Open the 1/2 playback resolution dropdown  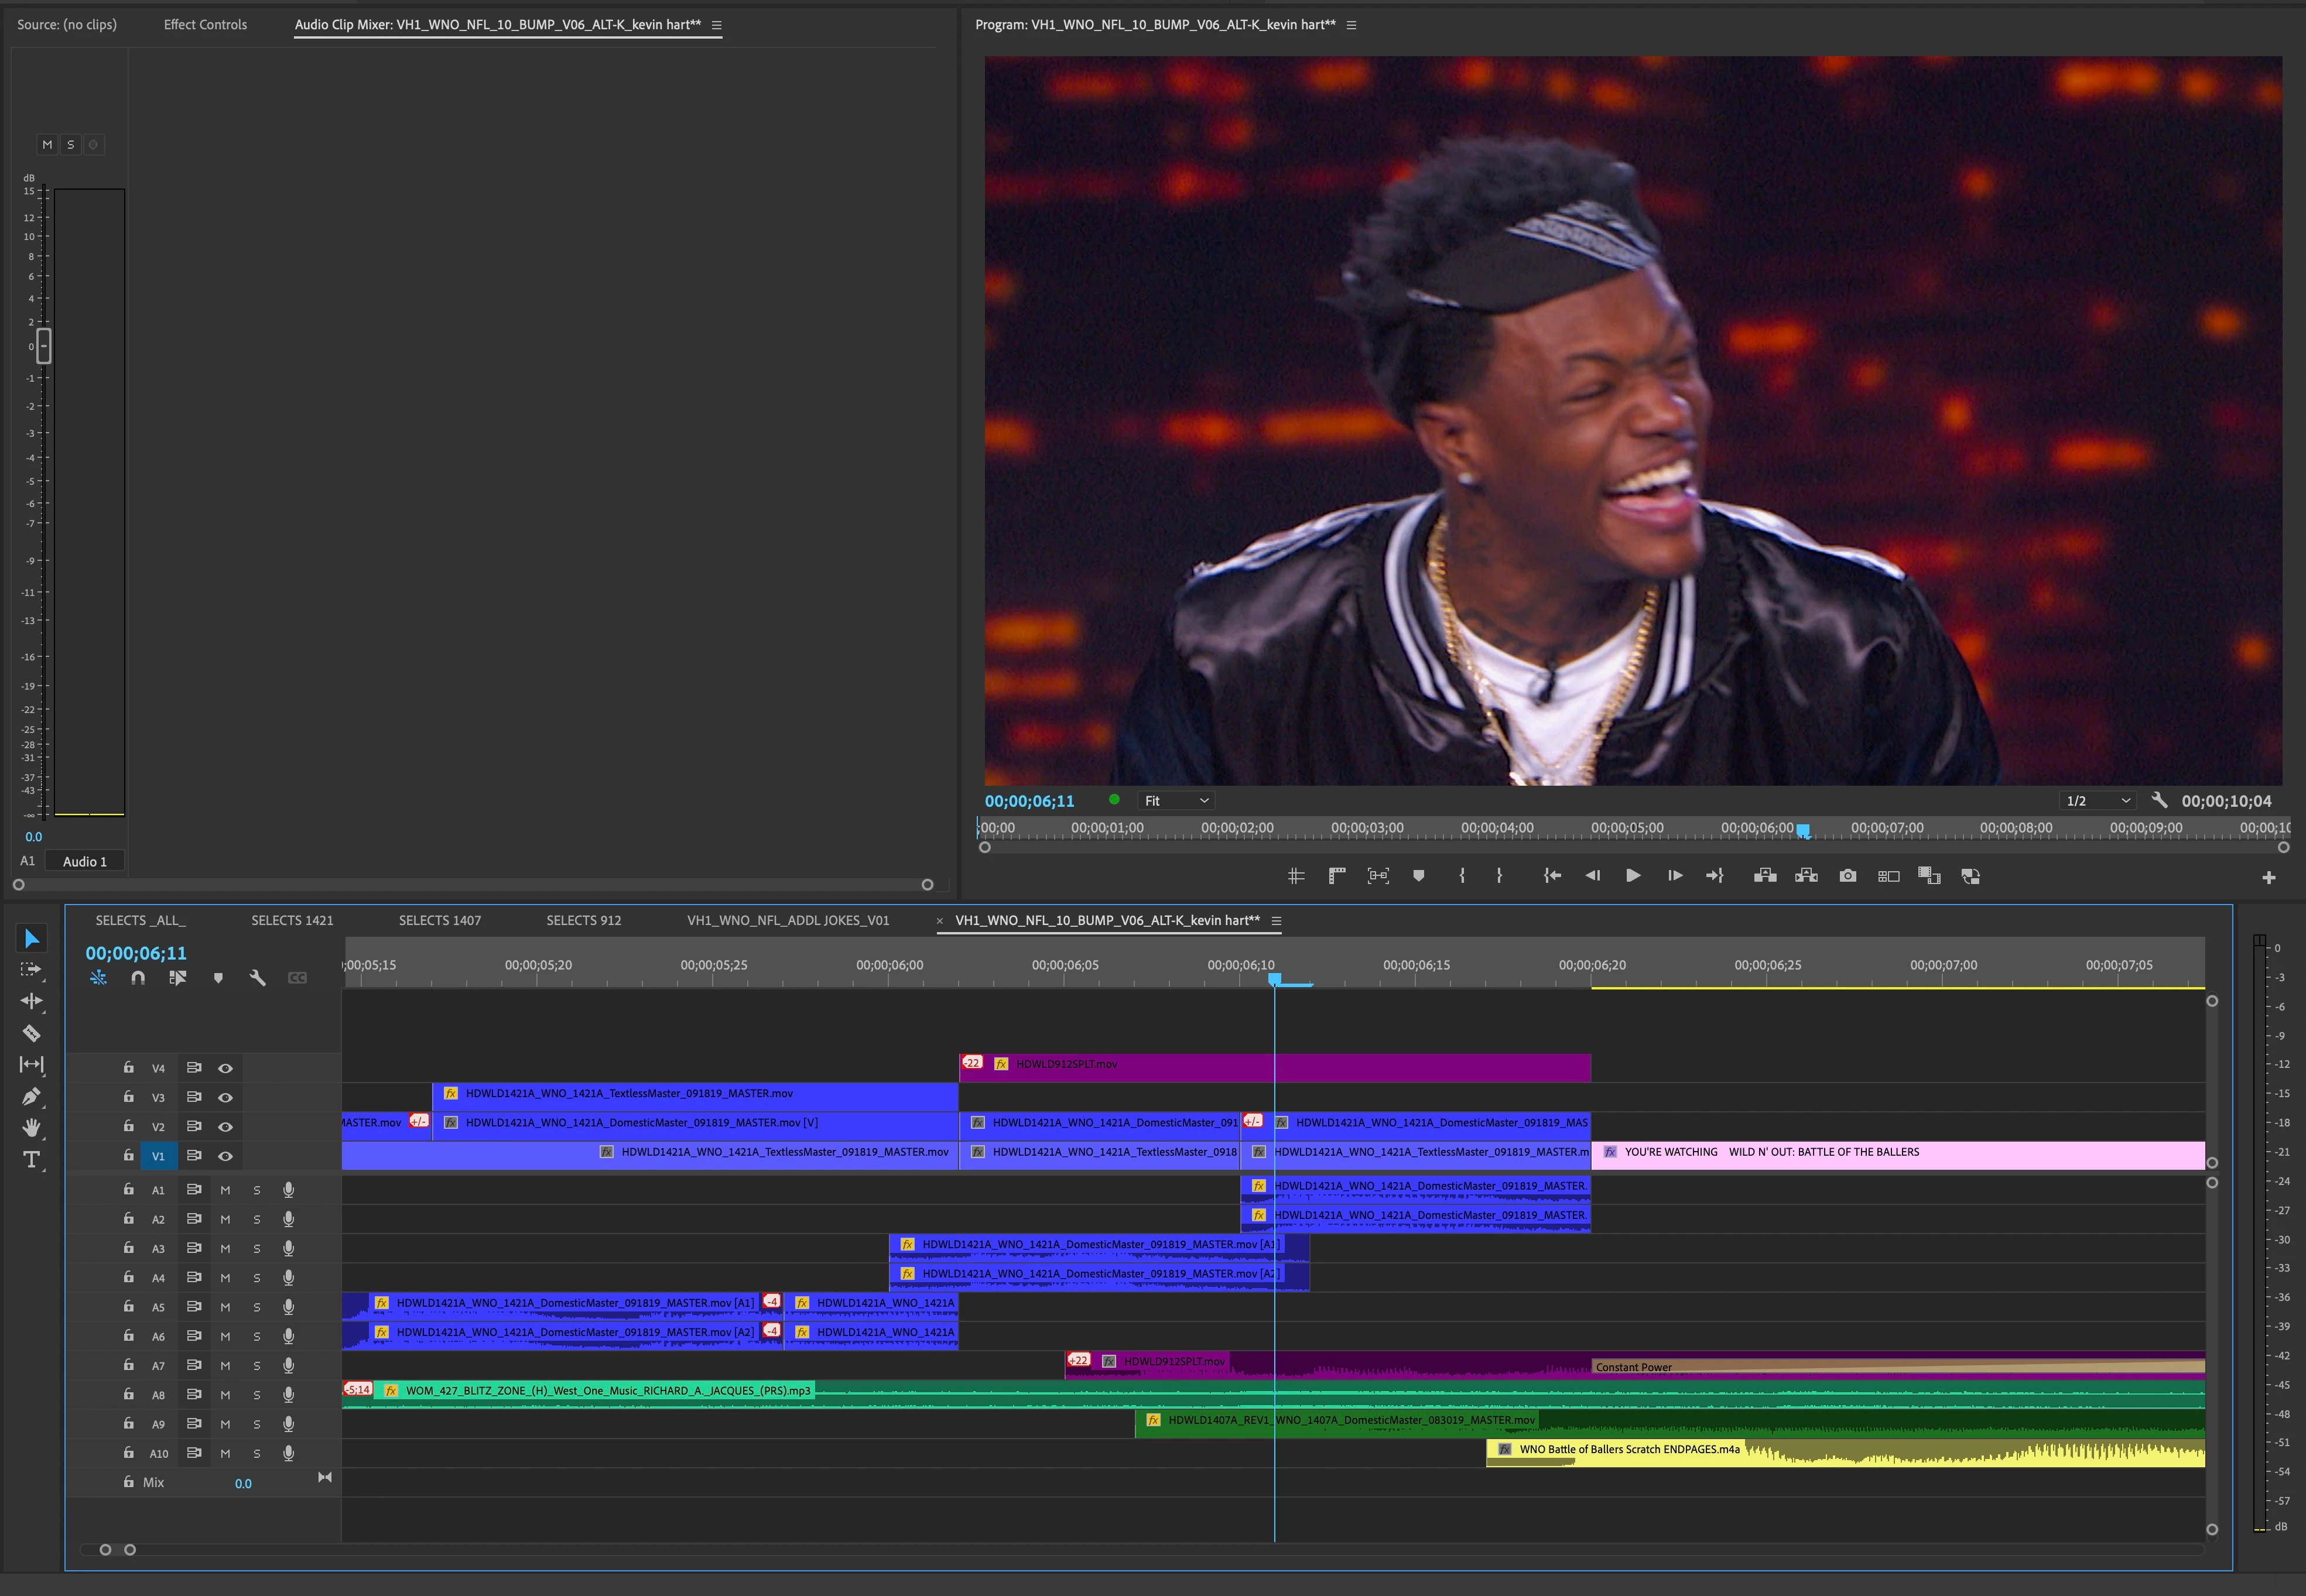point(2098,801)
